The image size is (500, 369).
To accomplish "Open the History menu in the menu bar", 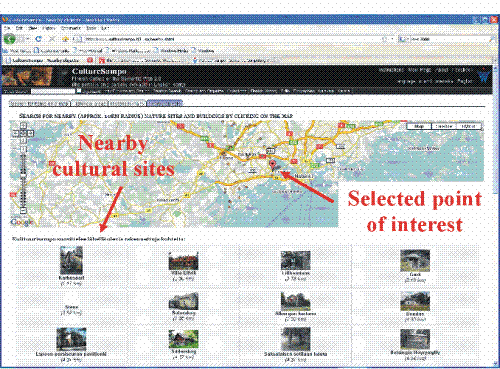I will click(49, 28).
